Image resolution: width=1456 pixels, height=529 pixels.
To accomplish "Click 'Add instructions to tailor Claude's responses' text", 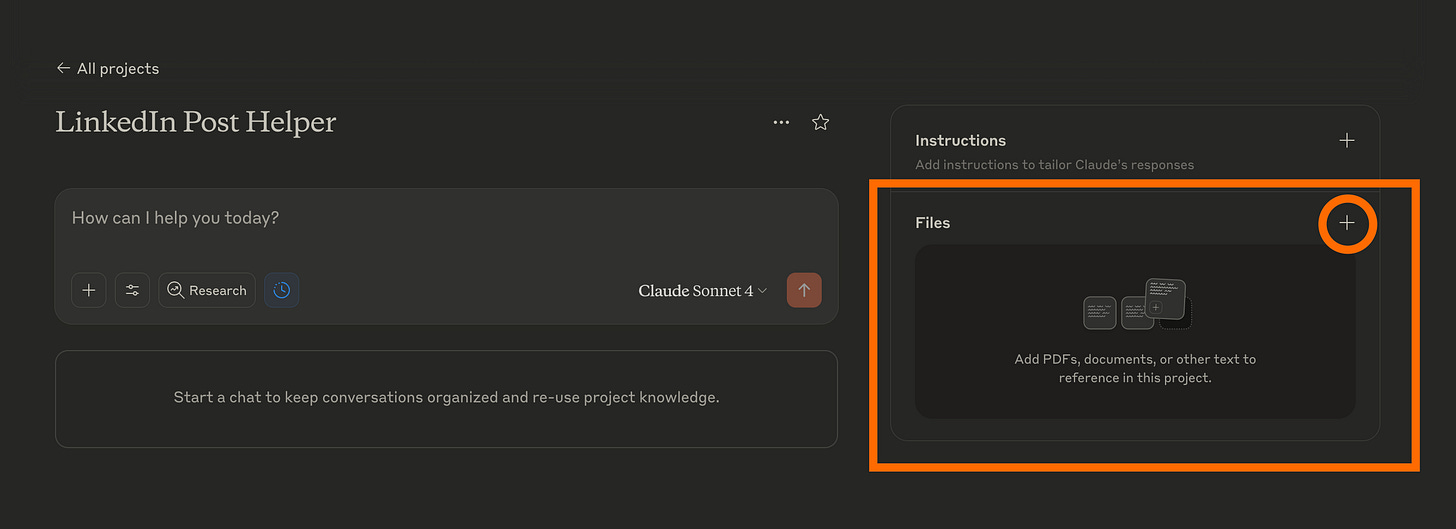I will click(x=1055, y=165).
